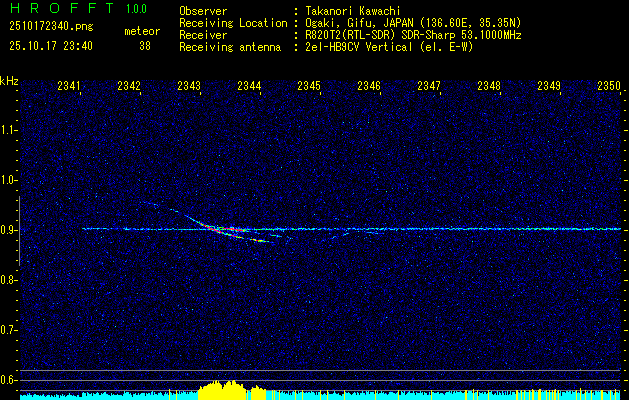Click the 1.0 frequency axis label
This screenshot has height=400, width=629.
click(x=9, y=180)
